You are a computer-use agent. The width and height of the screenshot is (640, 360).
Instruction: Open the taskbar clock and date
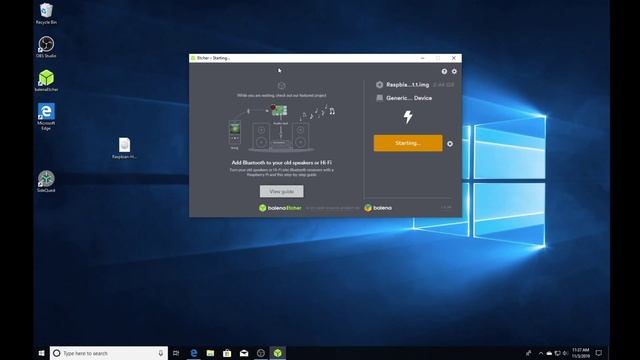tap(580, 353)
